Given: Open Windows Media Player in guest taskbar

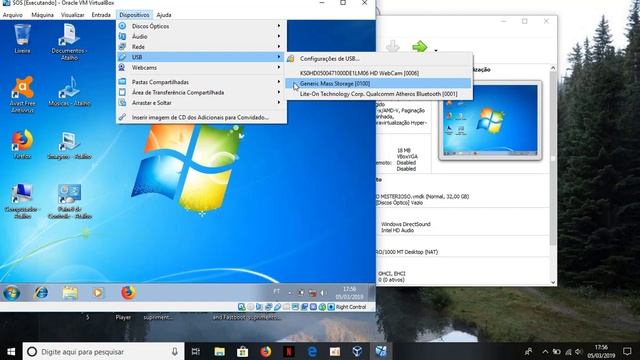Looking at the screenshot, I should click(x=98, y=293).
